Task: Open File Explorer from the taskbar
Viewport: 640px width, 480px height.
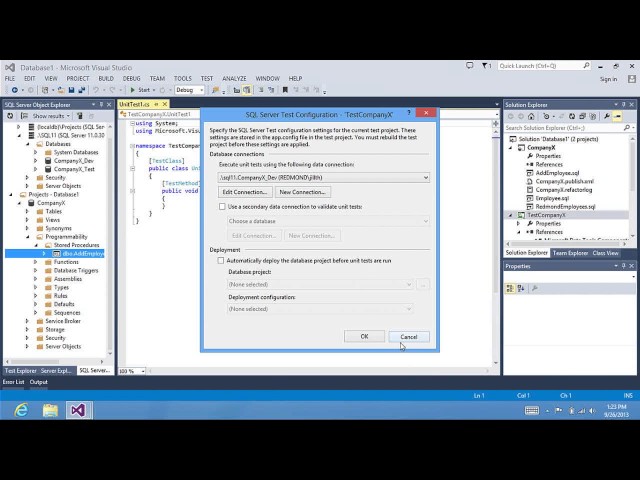Action: (50, 410)
